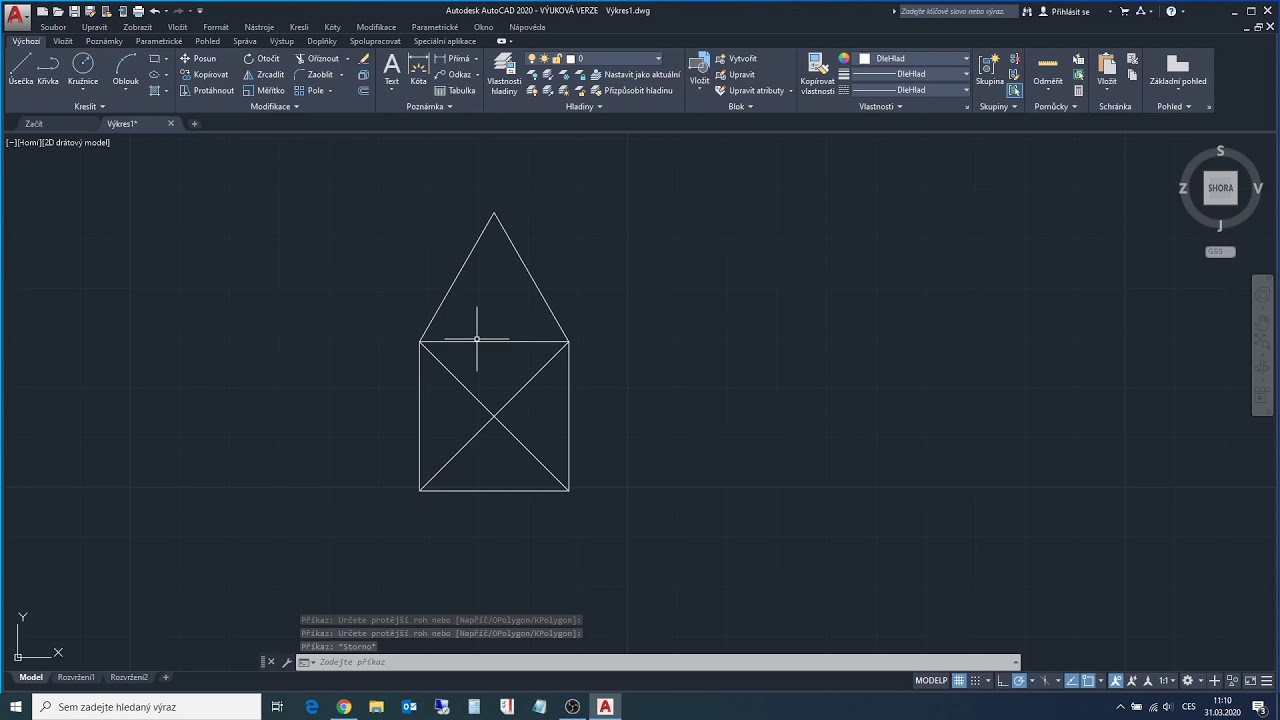Screen dimensions: 1280x720
Task: Click Nastavit jako aktuální button
Action: [635, 75]
